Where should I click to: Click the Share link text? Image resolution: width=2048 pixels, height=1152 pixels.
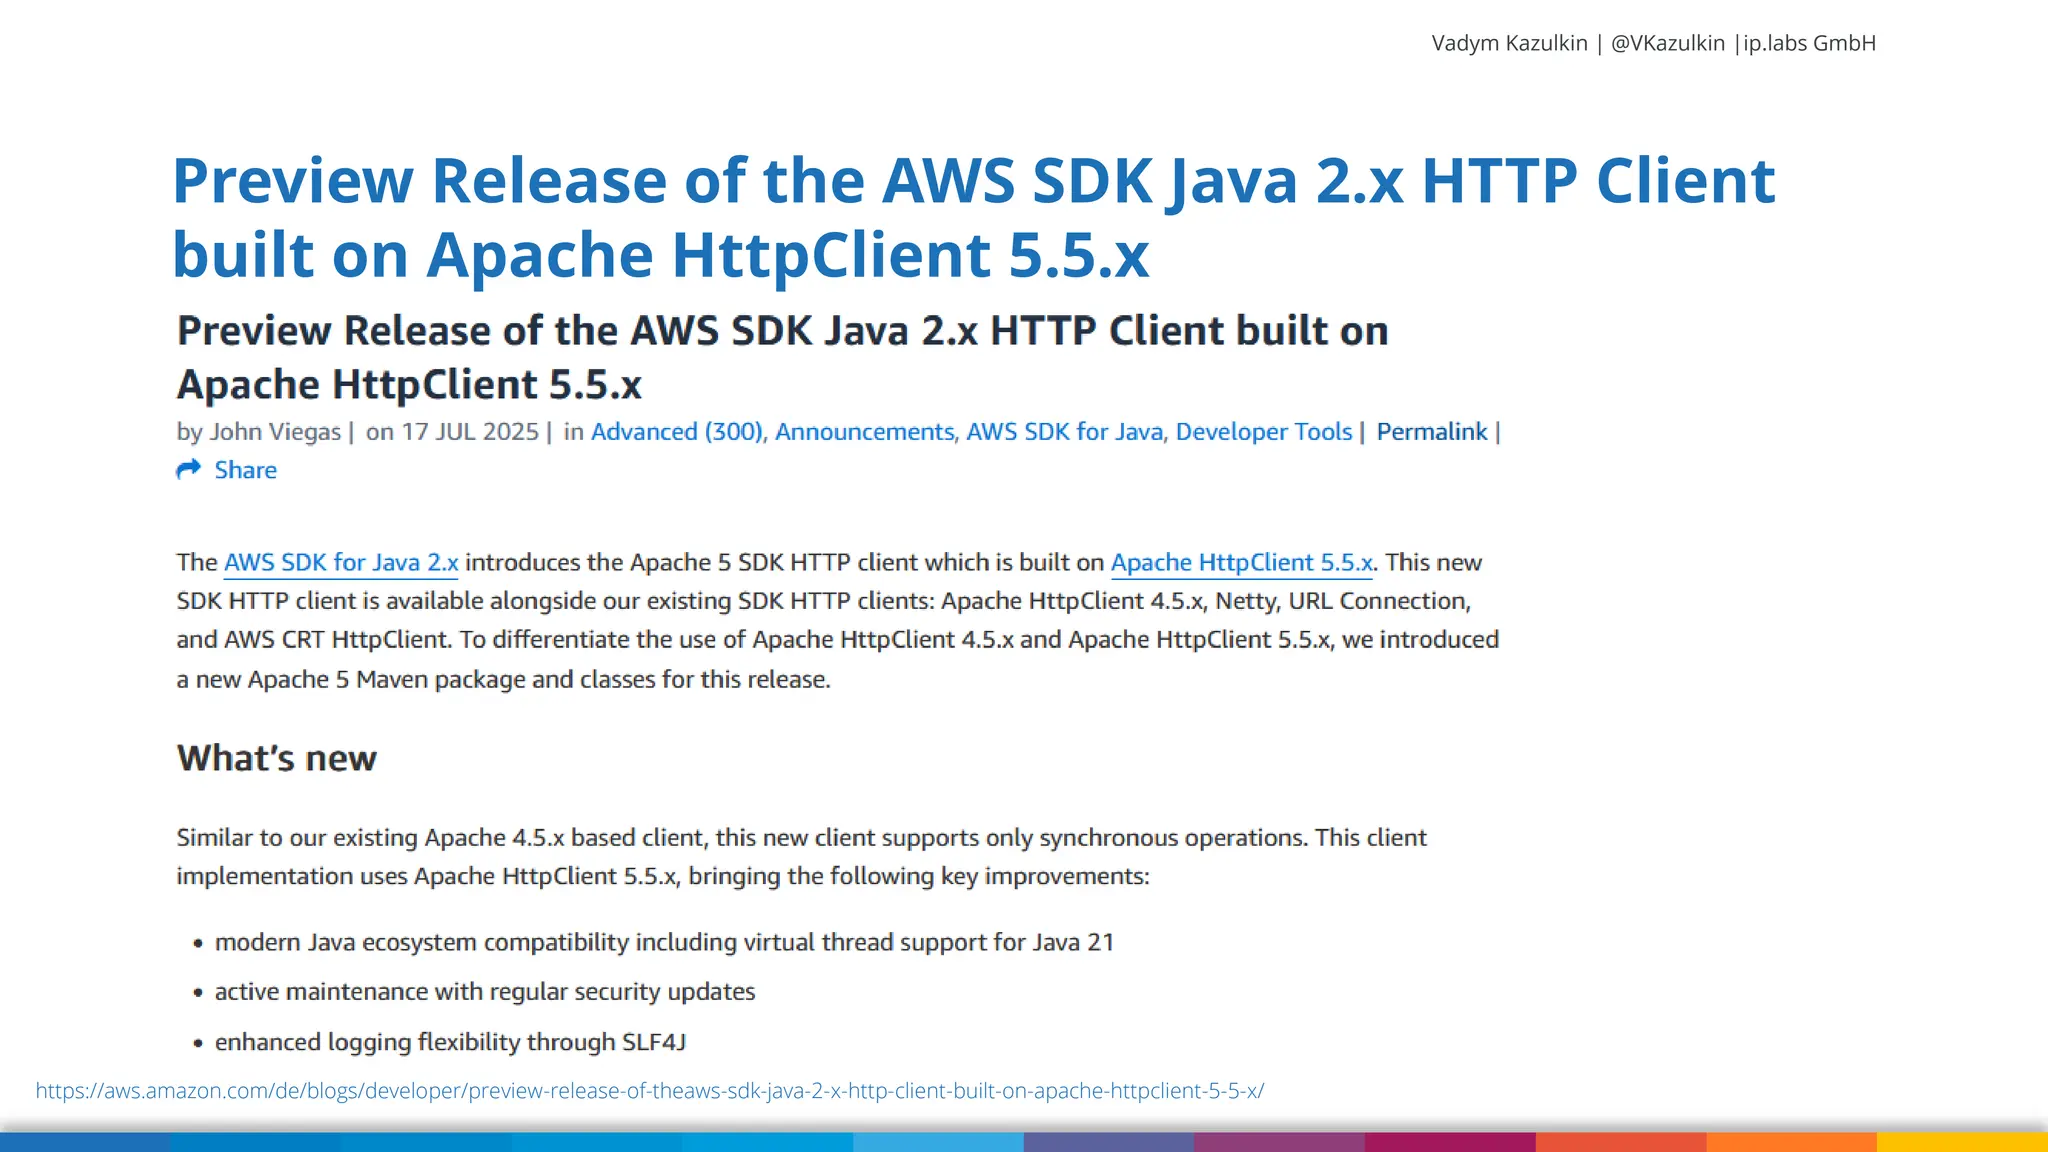tap(245, 470)
